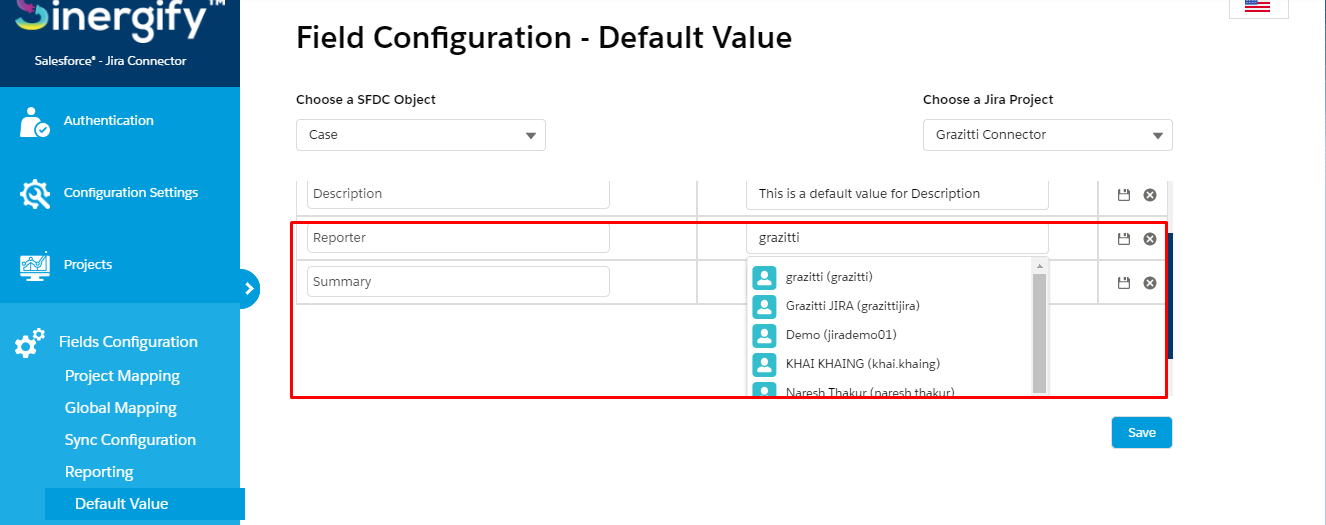The height and width of the screenshot is (525, 1326).
Task: Select Fields Configuration menu item
Action: [x=128, y=342]
